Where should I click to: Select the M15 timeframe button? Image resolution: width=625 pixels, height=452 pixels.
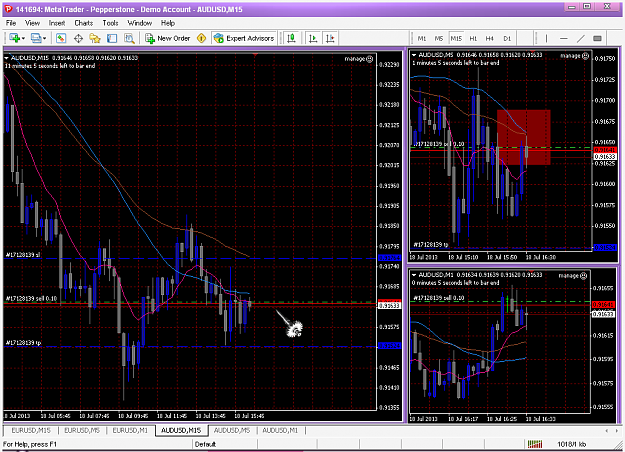(x=456, y=39)
